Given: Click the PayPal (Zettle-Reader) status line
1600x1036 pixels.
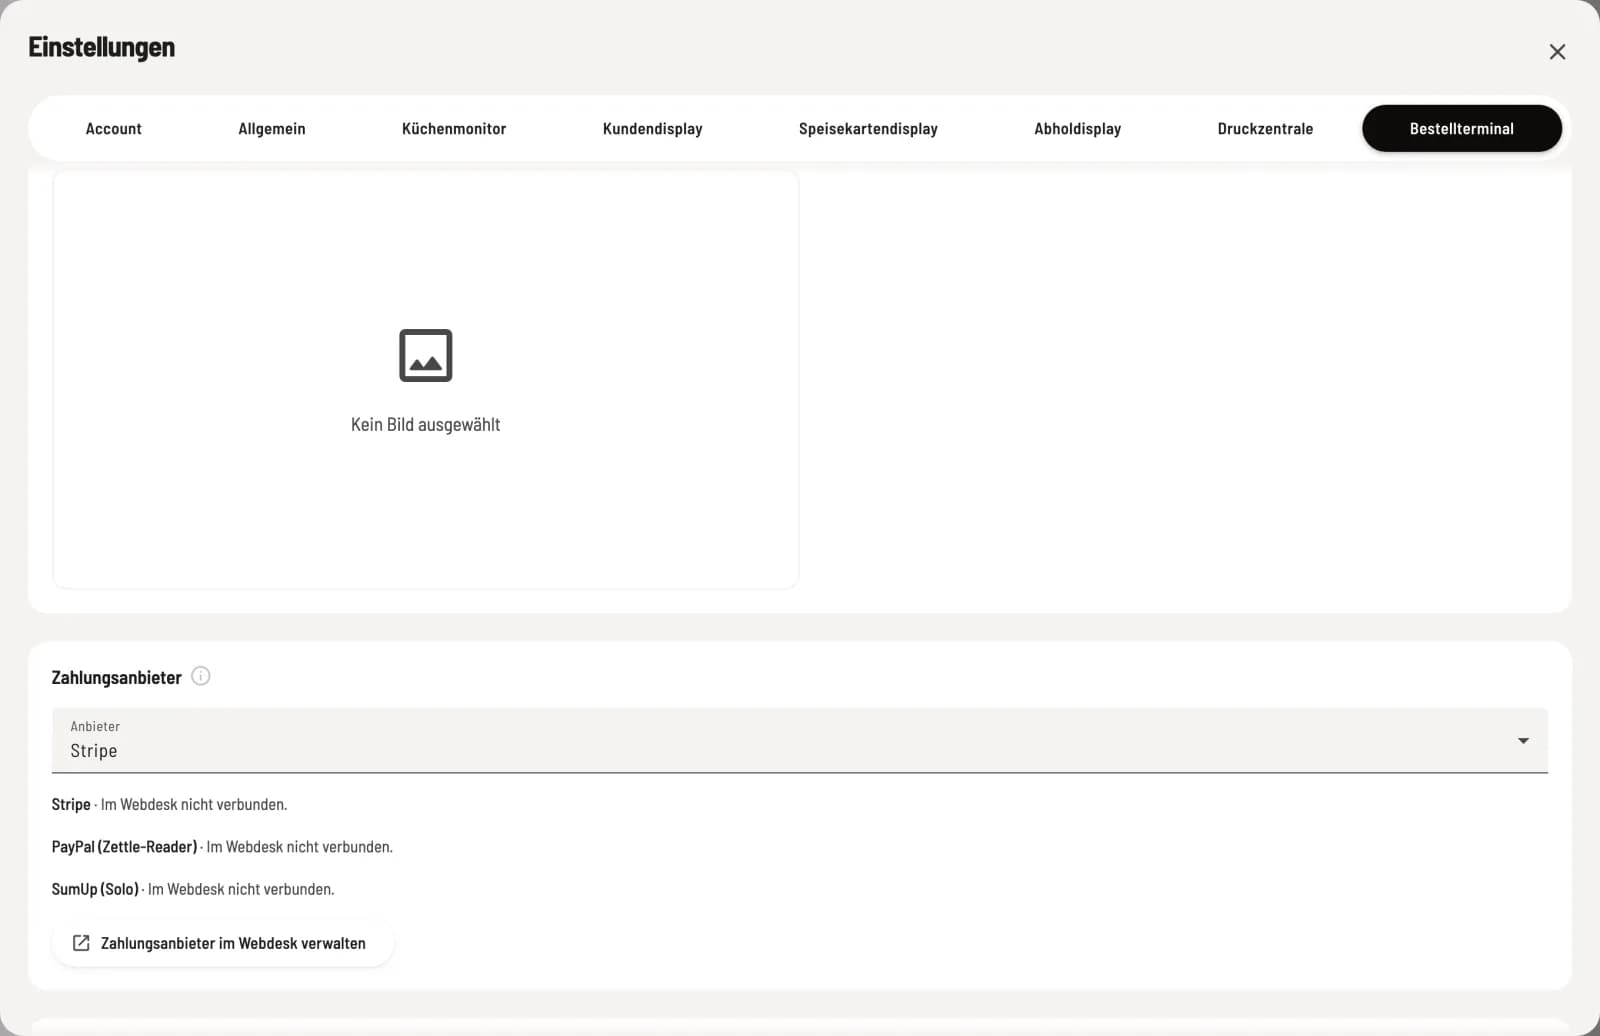Looking at the screenshot, I should click(x=222, y=847).
